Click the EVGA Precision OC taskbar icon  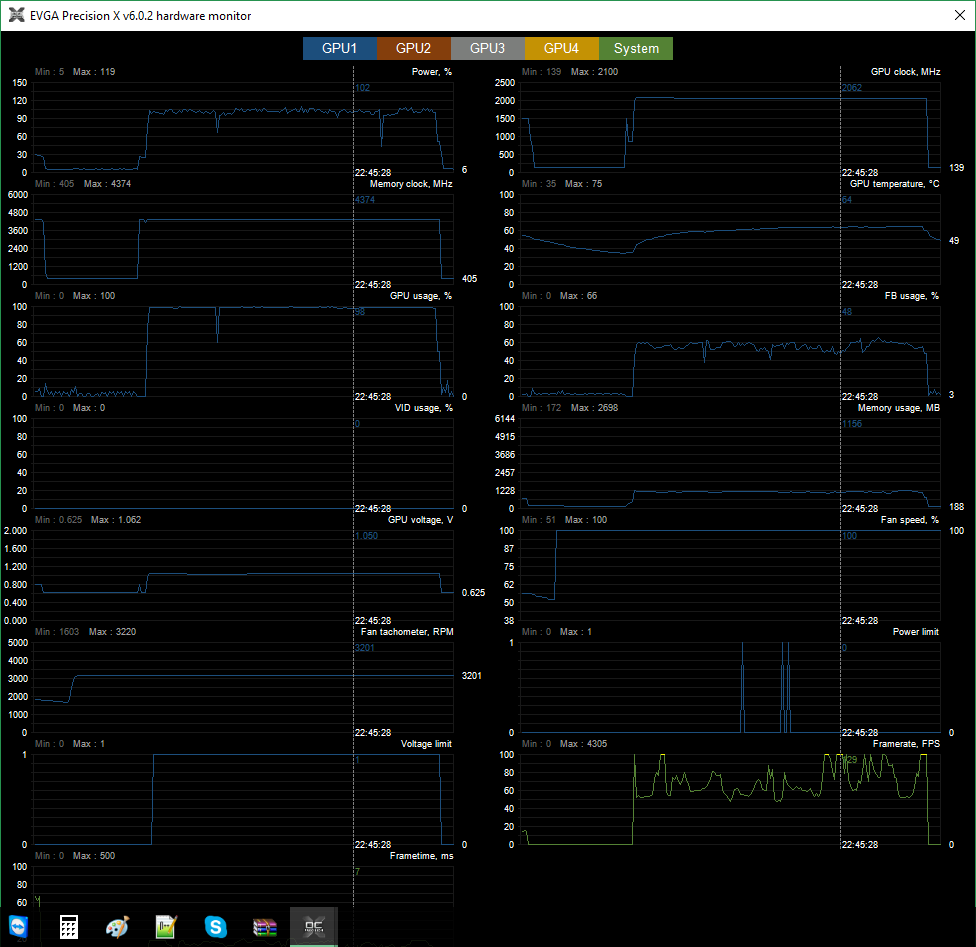coord(314,926)
